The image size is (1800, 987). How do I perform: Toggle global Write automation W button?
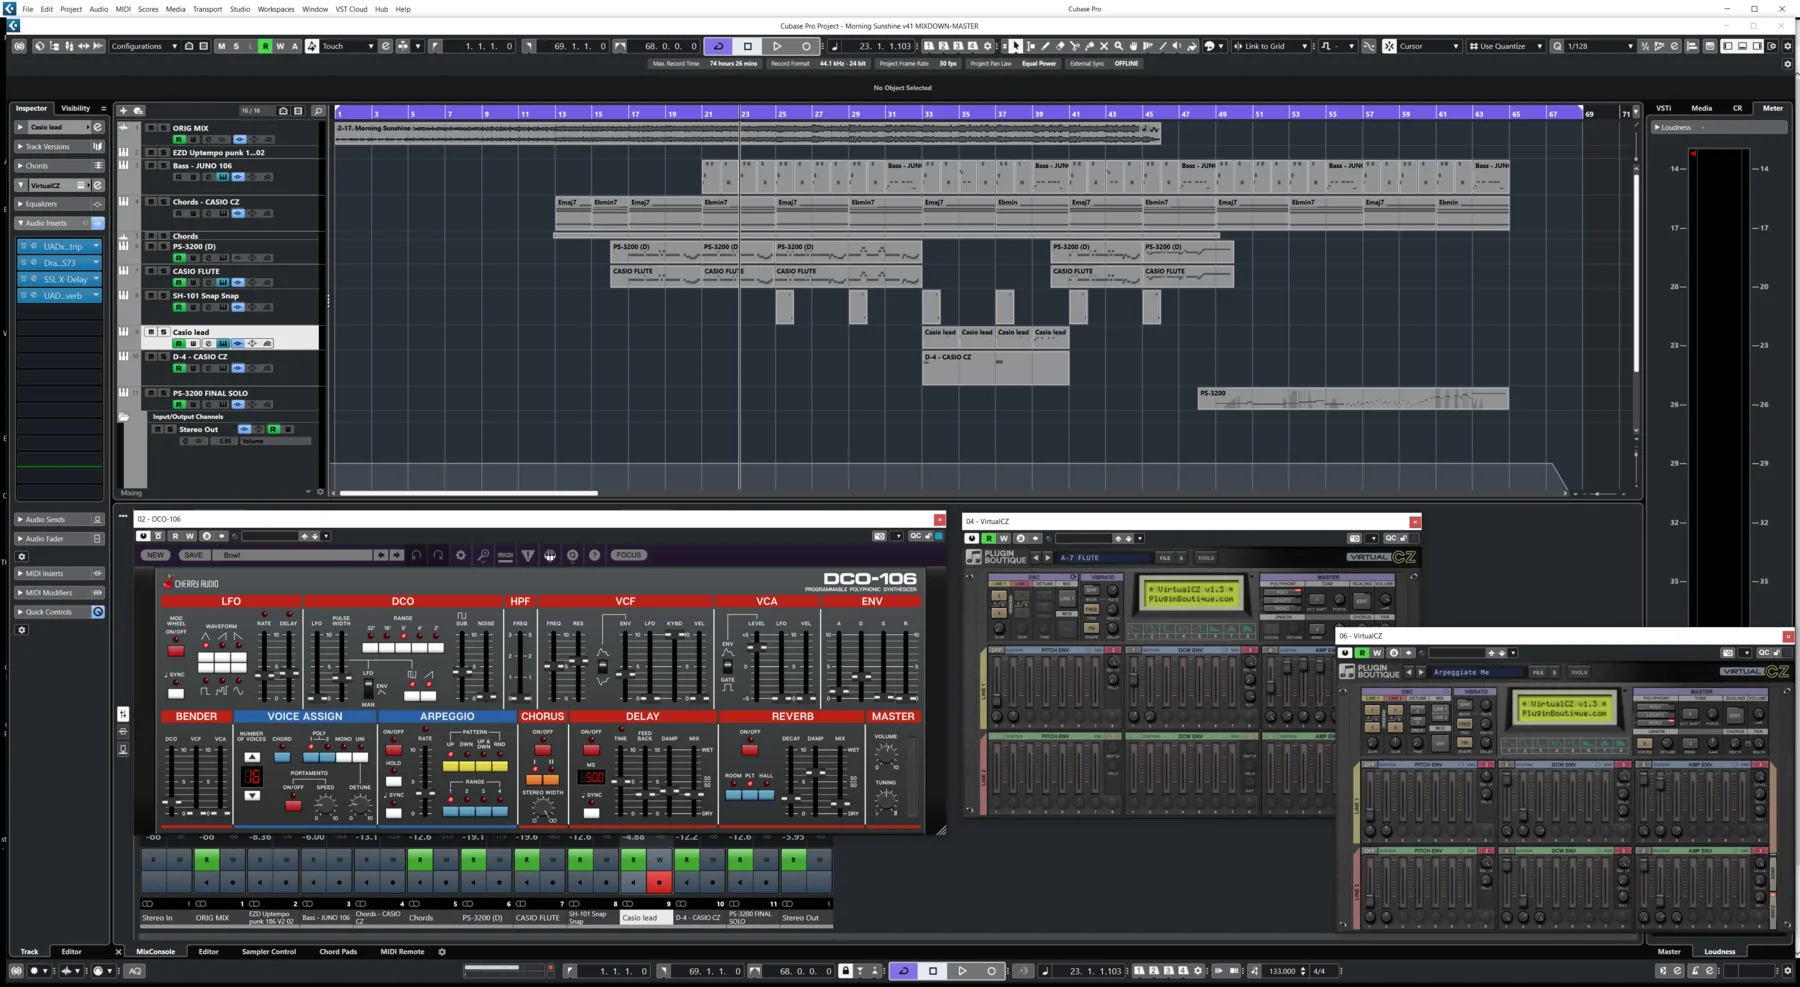(280, 46)
